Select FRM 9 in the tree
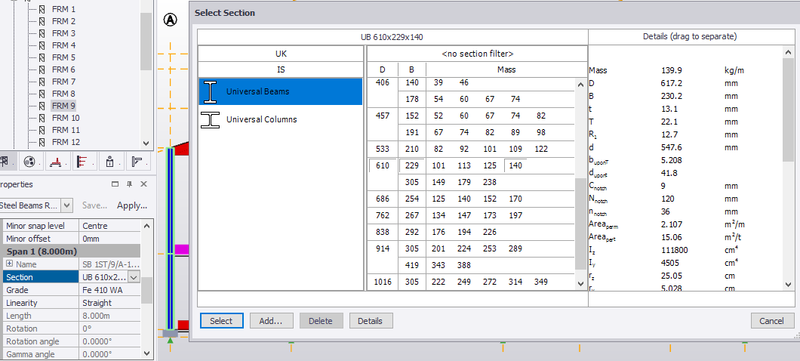Screen dimensions: 800x361 64,106
